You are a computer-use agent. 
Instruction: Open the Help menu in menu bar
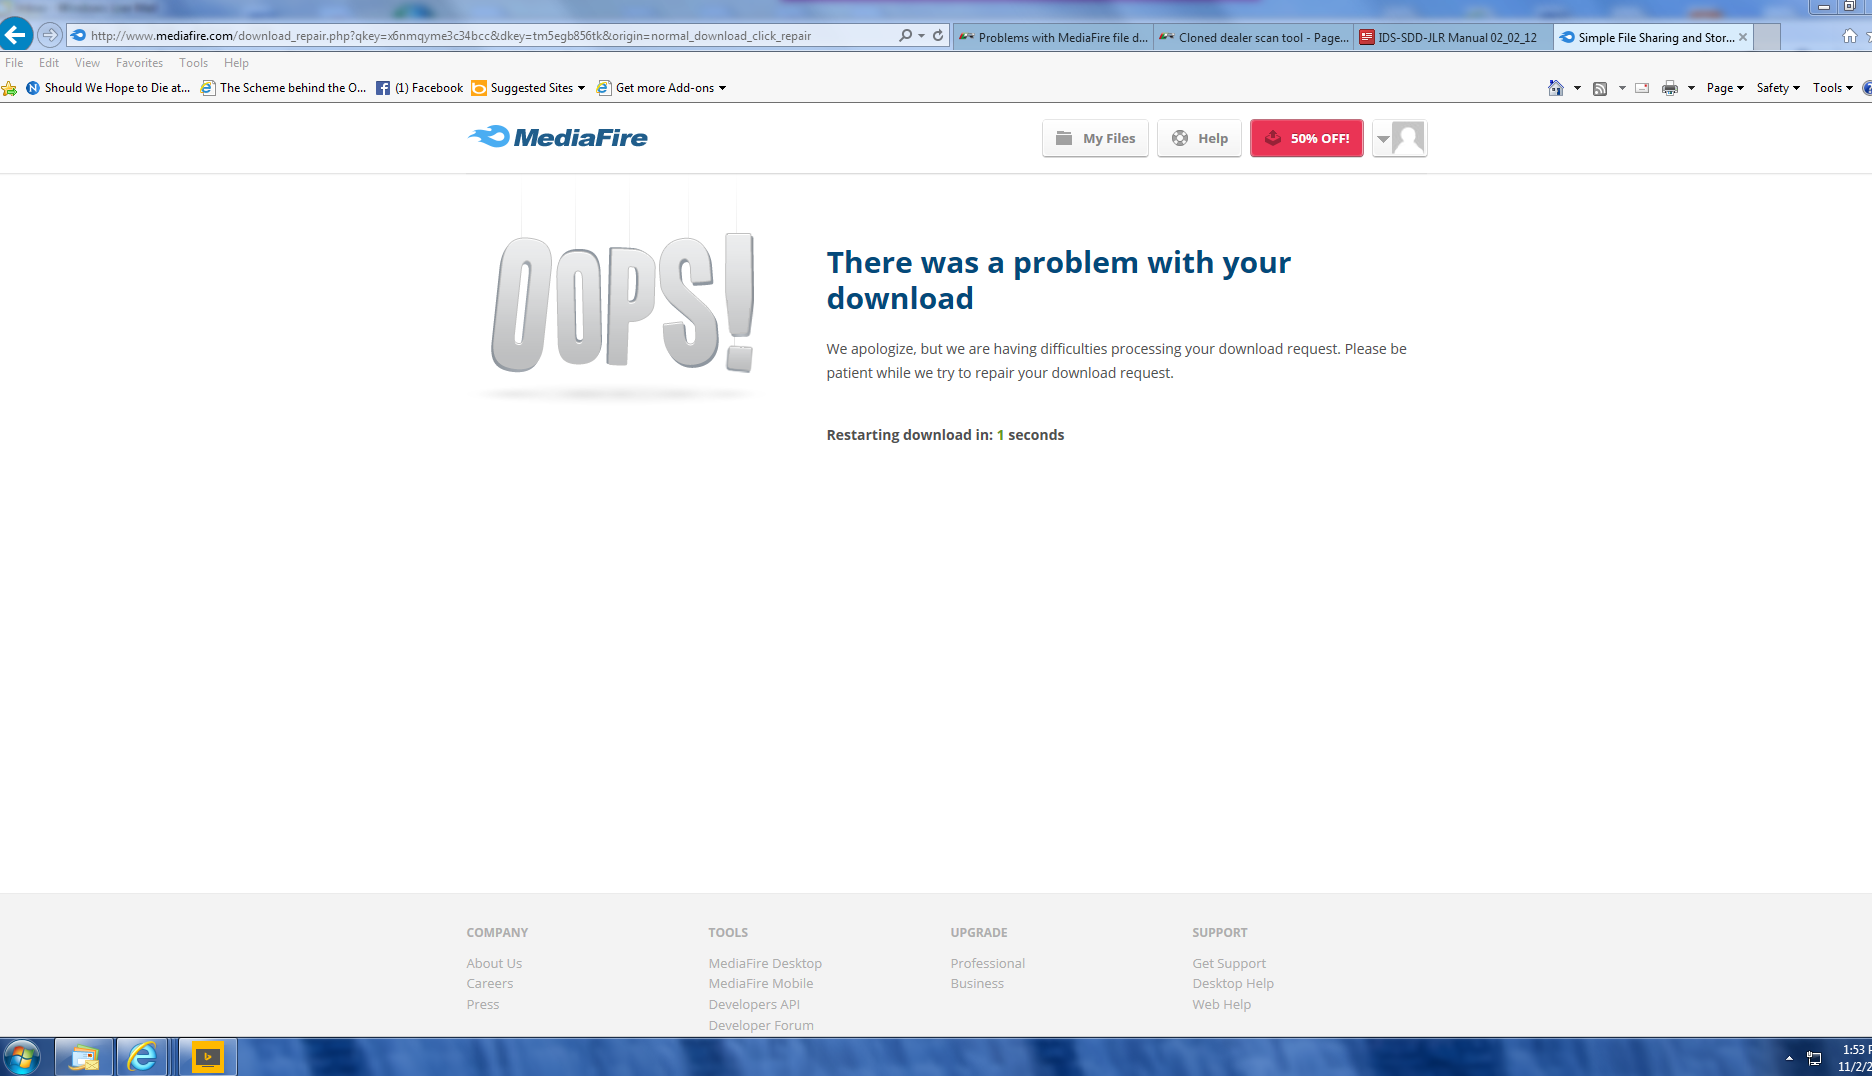236,63
